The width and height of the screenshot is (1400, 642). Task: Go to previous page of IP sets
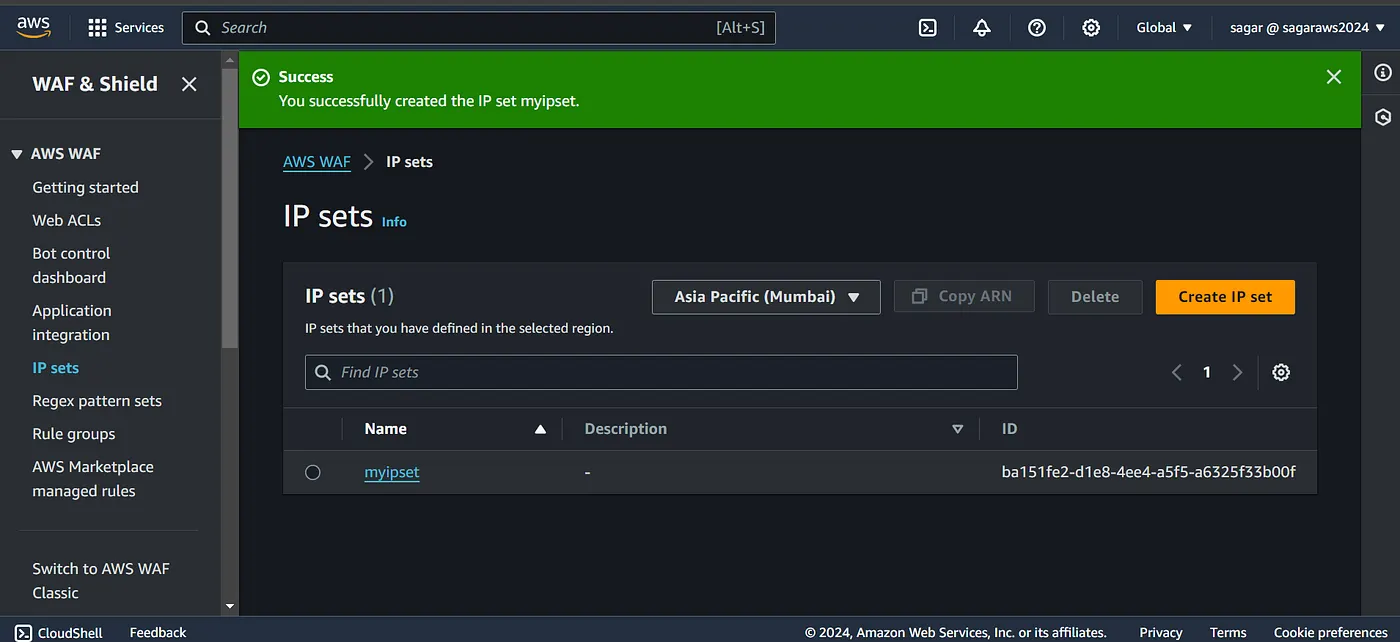1177,372
